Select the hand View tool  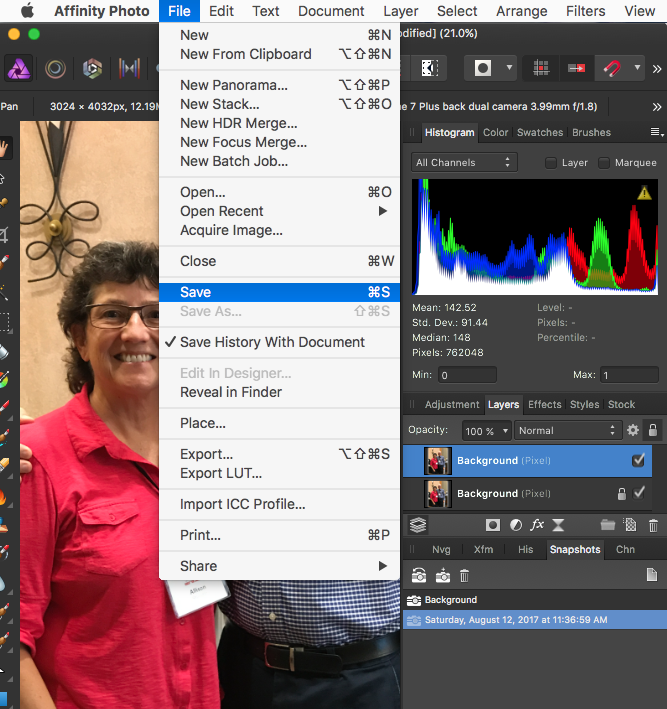pyautogui.click(x=5, y=148)
